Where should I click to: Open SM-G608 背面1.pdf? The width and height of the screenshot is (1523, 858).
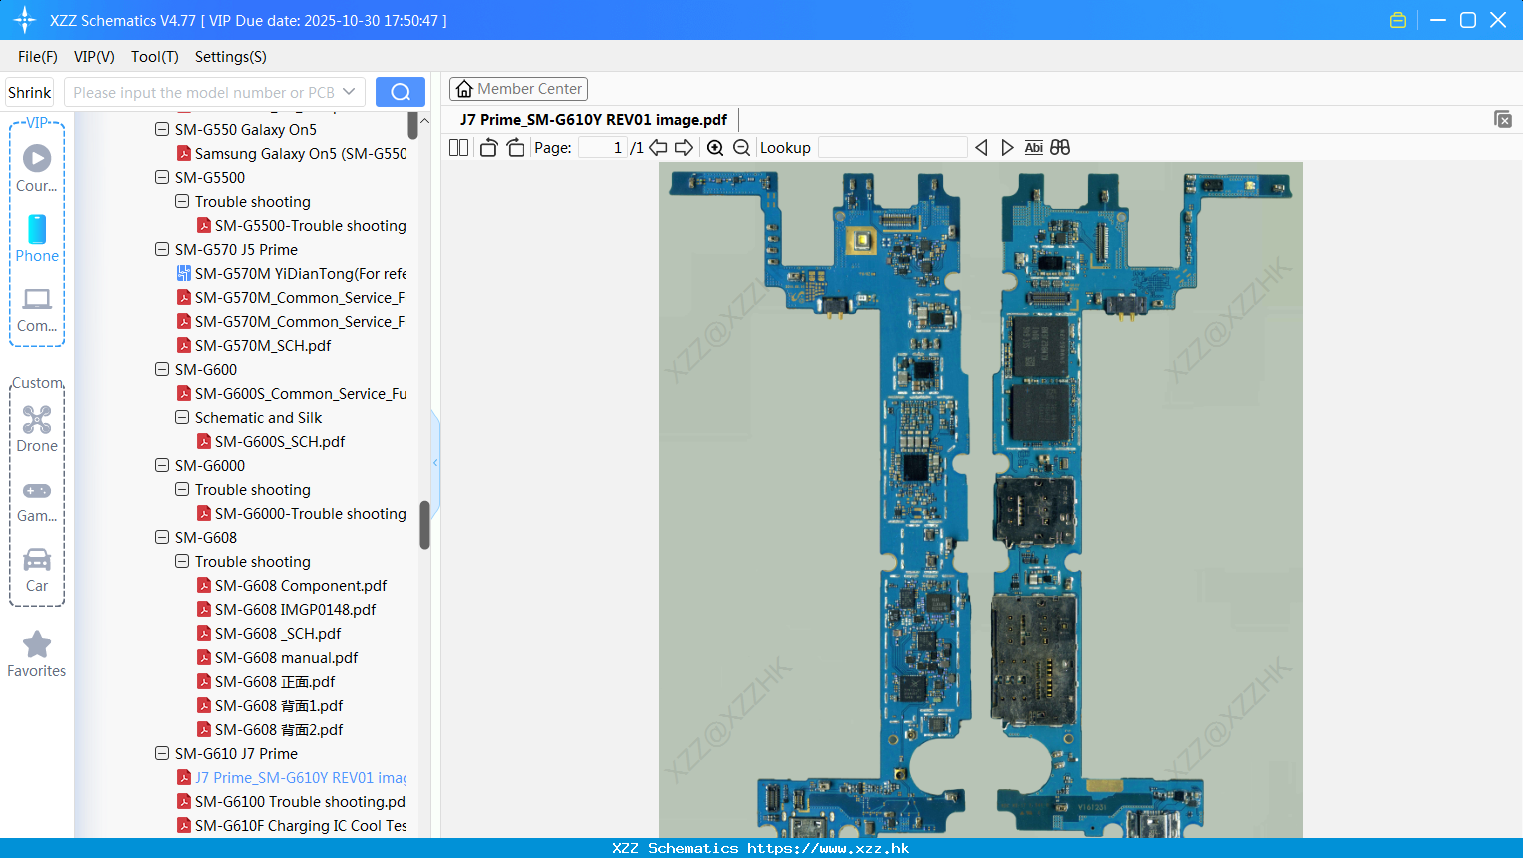pyautogui.click(x=270, y=705)
